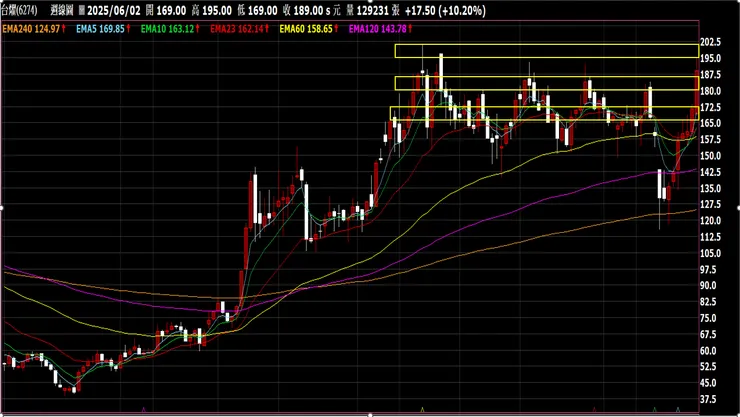
Task: Click the high price 高 195.00
Action: [x=211, y=10]
